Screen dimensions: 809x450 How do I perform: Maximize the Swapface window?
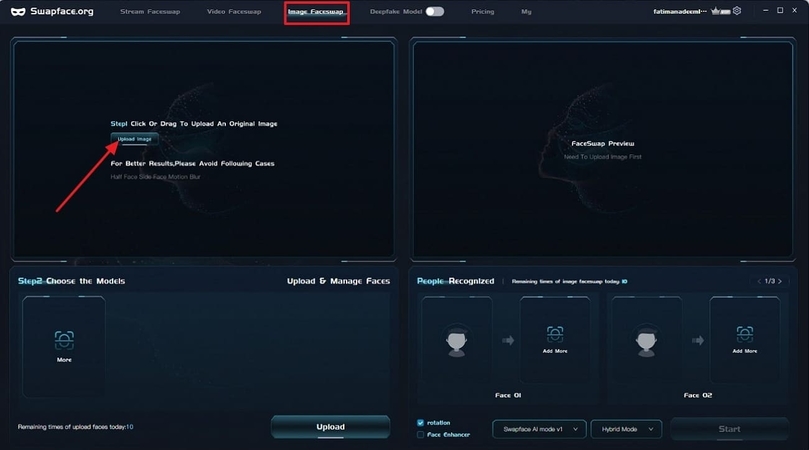pyautogui.click(x=780, y=10)
